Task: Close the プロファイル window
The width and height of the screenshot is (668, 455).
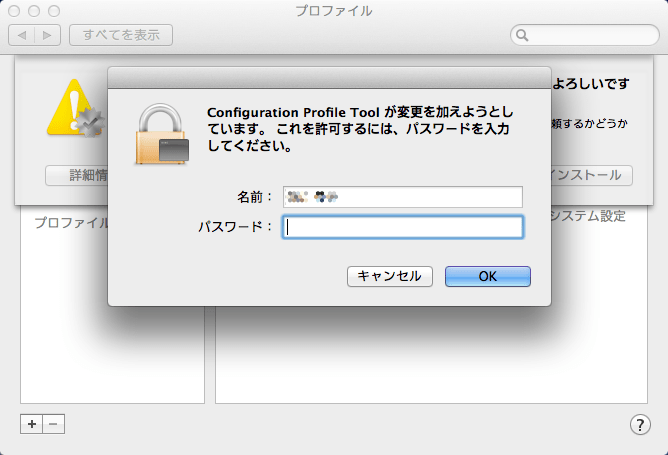Action: pos(14,11)
